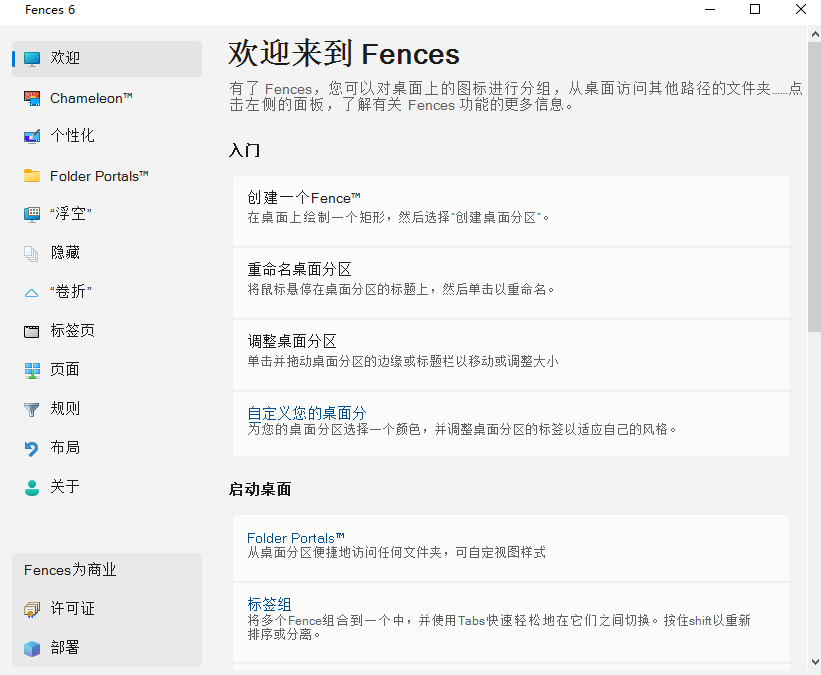The width and height of the screenshot is (821, 675).
Task: Click the "卷折" roll-up icon
Action: pyautogui.click(x=31, y=292)
